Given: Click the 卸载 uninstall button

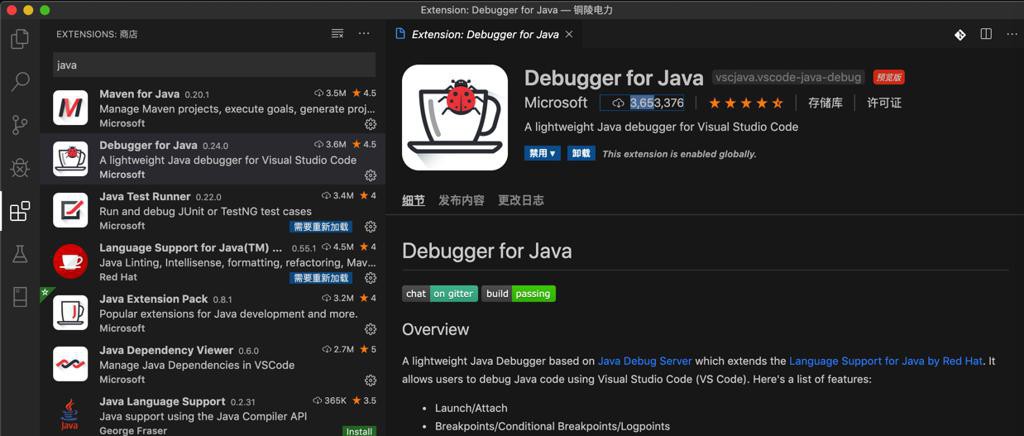Looking at the screenshot, I should tap(581, 153).
